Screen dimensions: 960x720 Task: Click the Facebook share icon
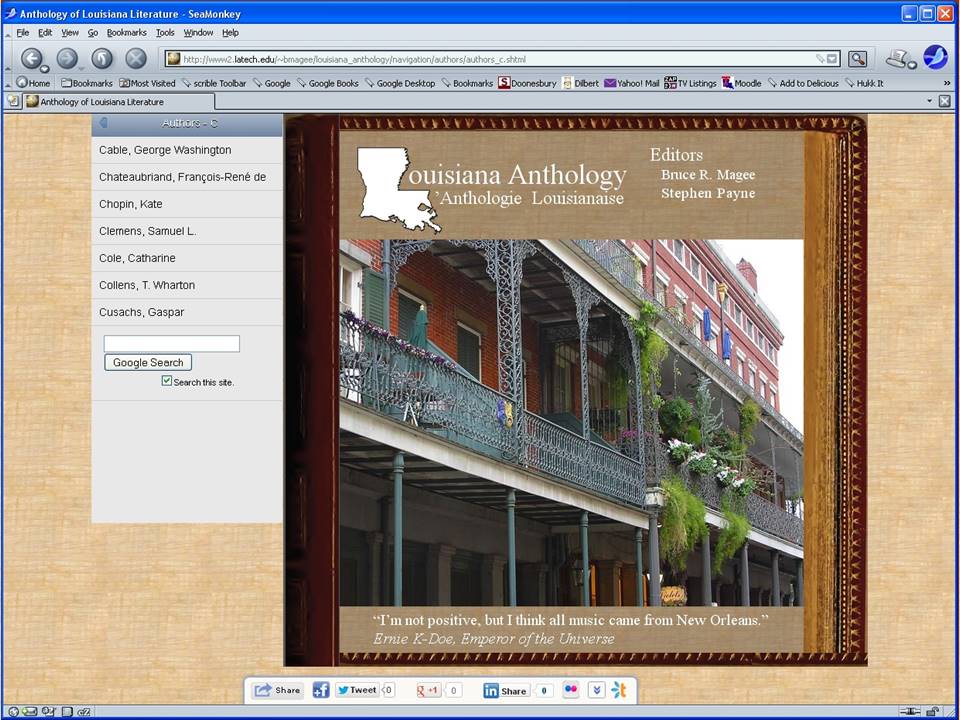point(321,690)
